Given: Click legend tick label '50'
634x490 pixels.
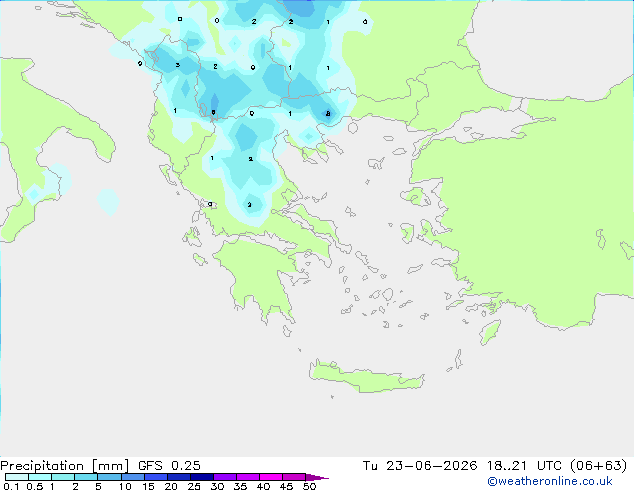Looking at the screenshot, I should [x=309, y=486].
